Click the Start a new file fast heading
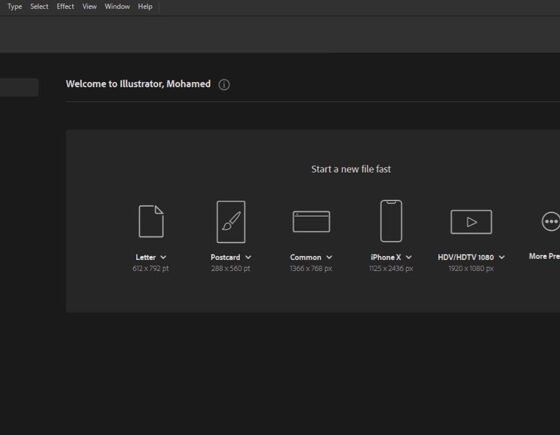 point(351,169)
